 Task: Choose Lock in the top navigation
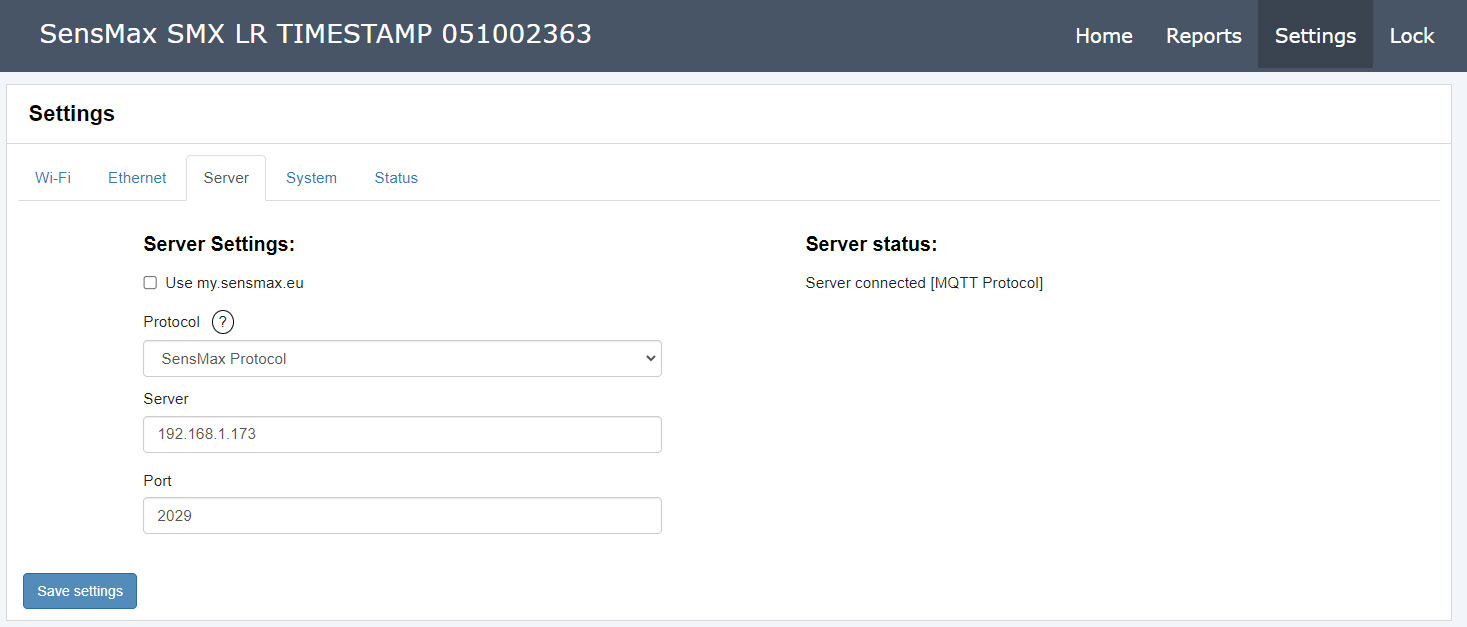click(x=1412, y=36)
